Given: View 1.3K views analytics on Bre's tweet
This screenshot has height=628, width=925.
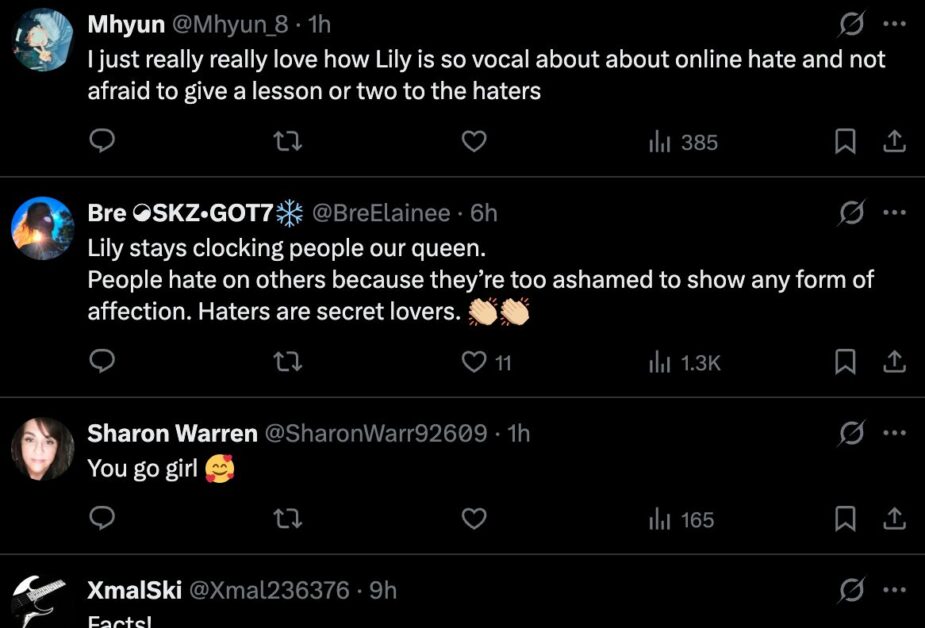Looking at the screenshot, I should [684, 362].
